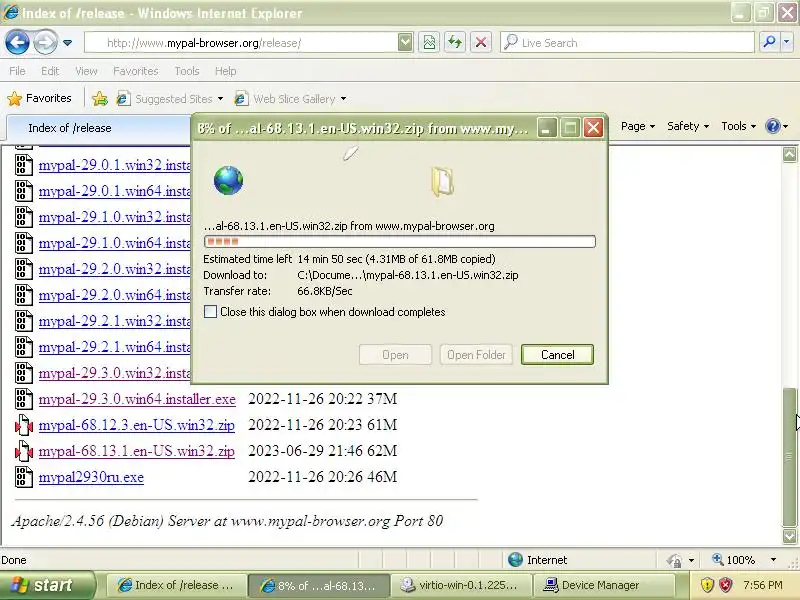Switch to Device Manager taskbar item
The width and height of the screenshot is (800, 600).
point(603,585)
